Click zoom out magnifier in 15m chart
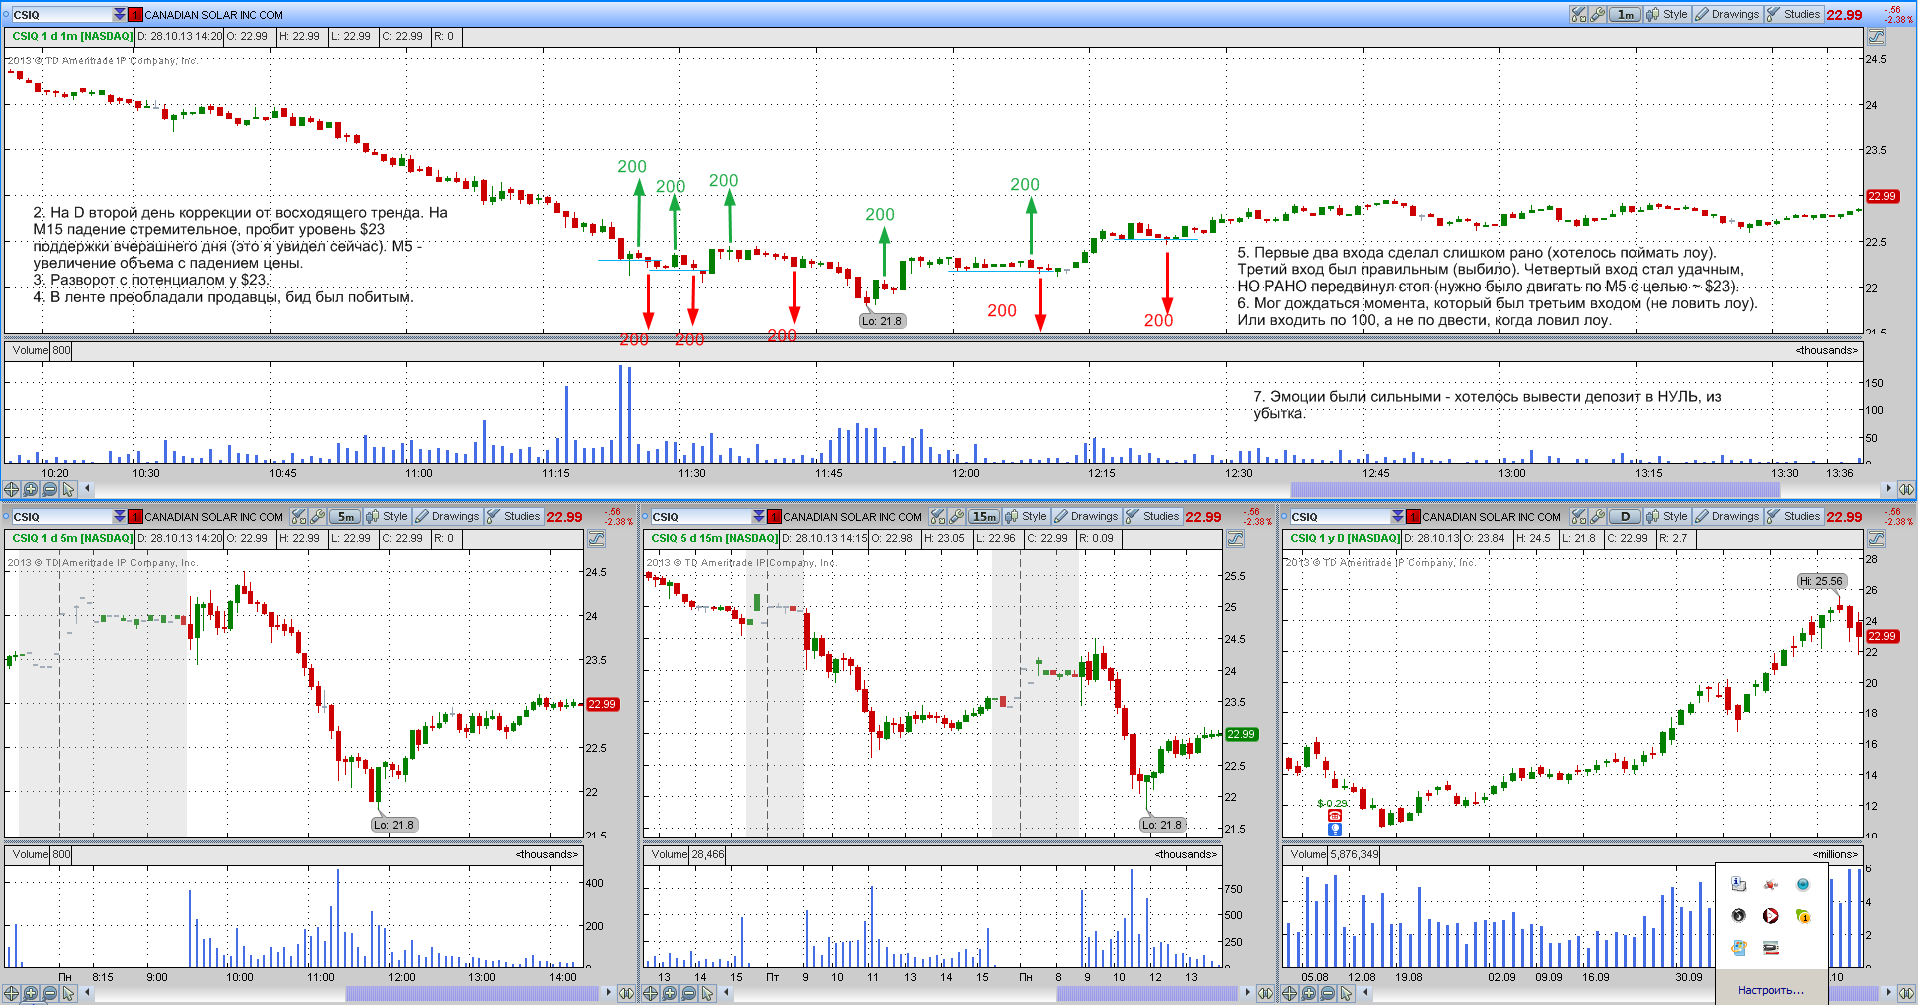The image size is (1918, 1005). click(688, 993)
